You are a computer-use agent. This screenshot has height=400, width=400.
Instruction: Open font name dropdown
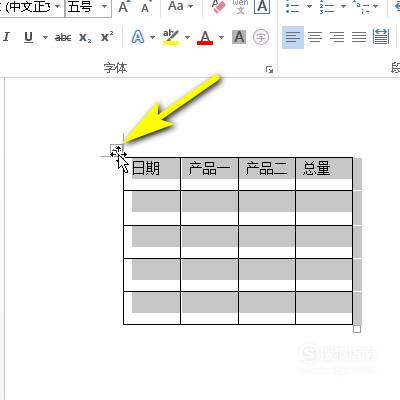tap(58, 6)
